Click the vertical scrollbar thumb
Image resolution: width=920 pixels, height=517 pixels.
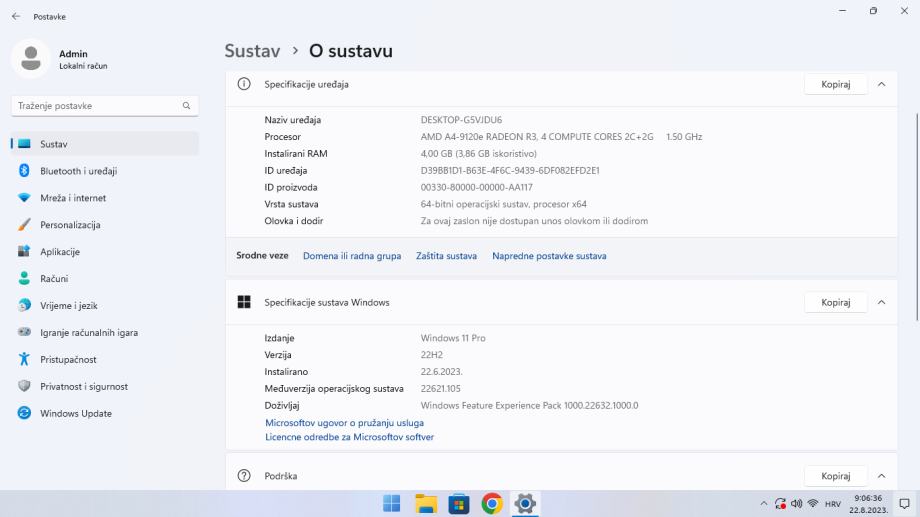coord(916,217)
